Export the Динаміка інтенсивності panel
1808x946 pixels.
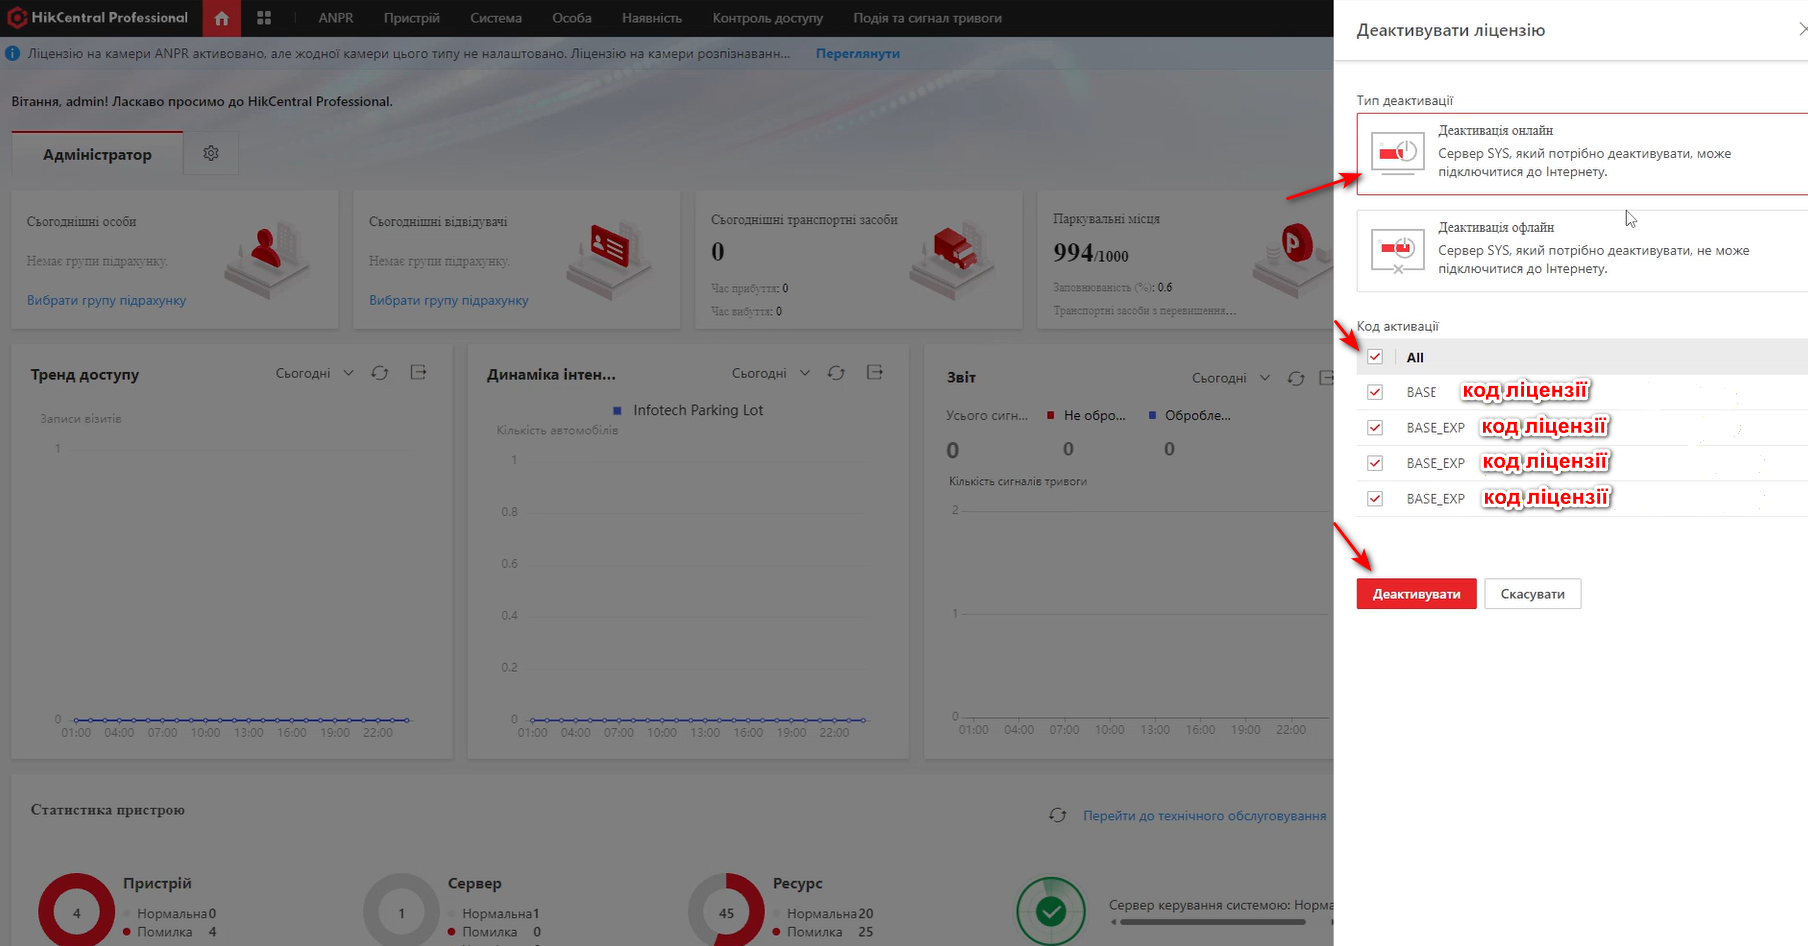pyautogui.click(x=875, y=373)
